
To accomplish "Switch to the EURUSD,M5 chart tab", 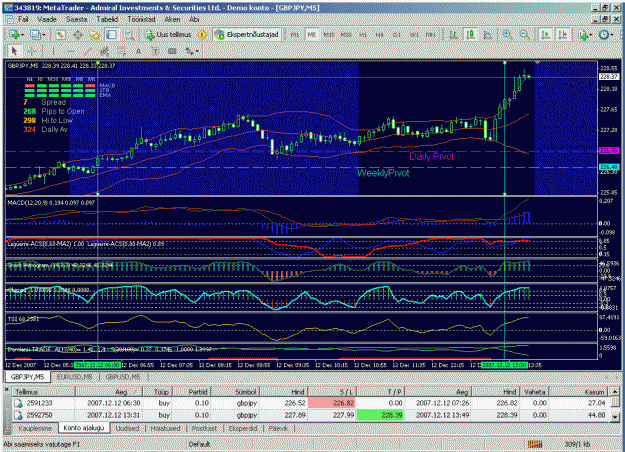I will click(x=74, y=377).
